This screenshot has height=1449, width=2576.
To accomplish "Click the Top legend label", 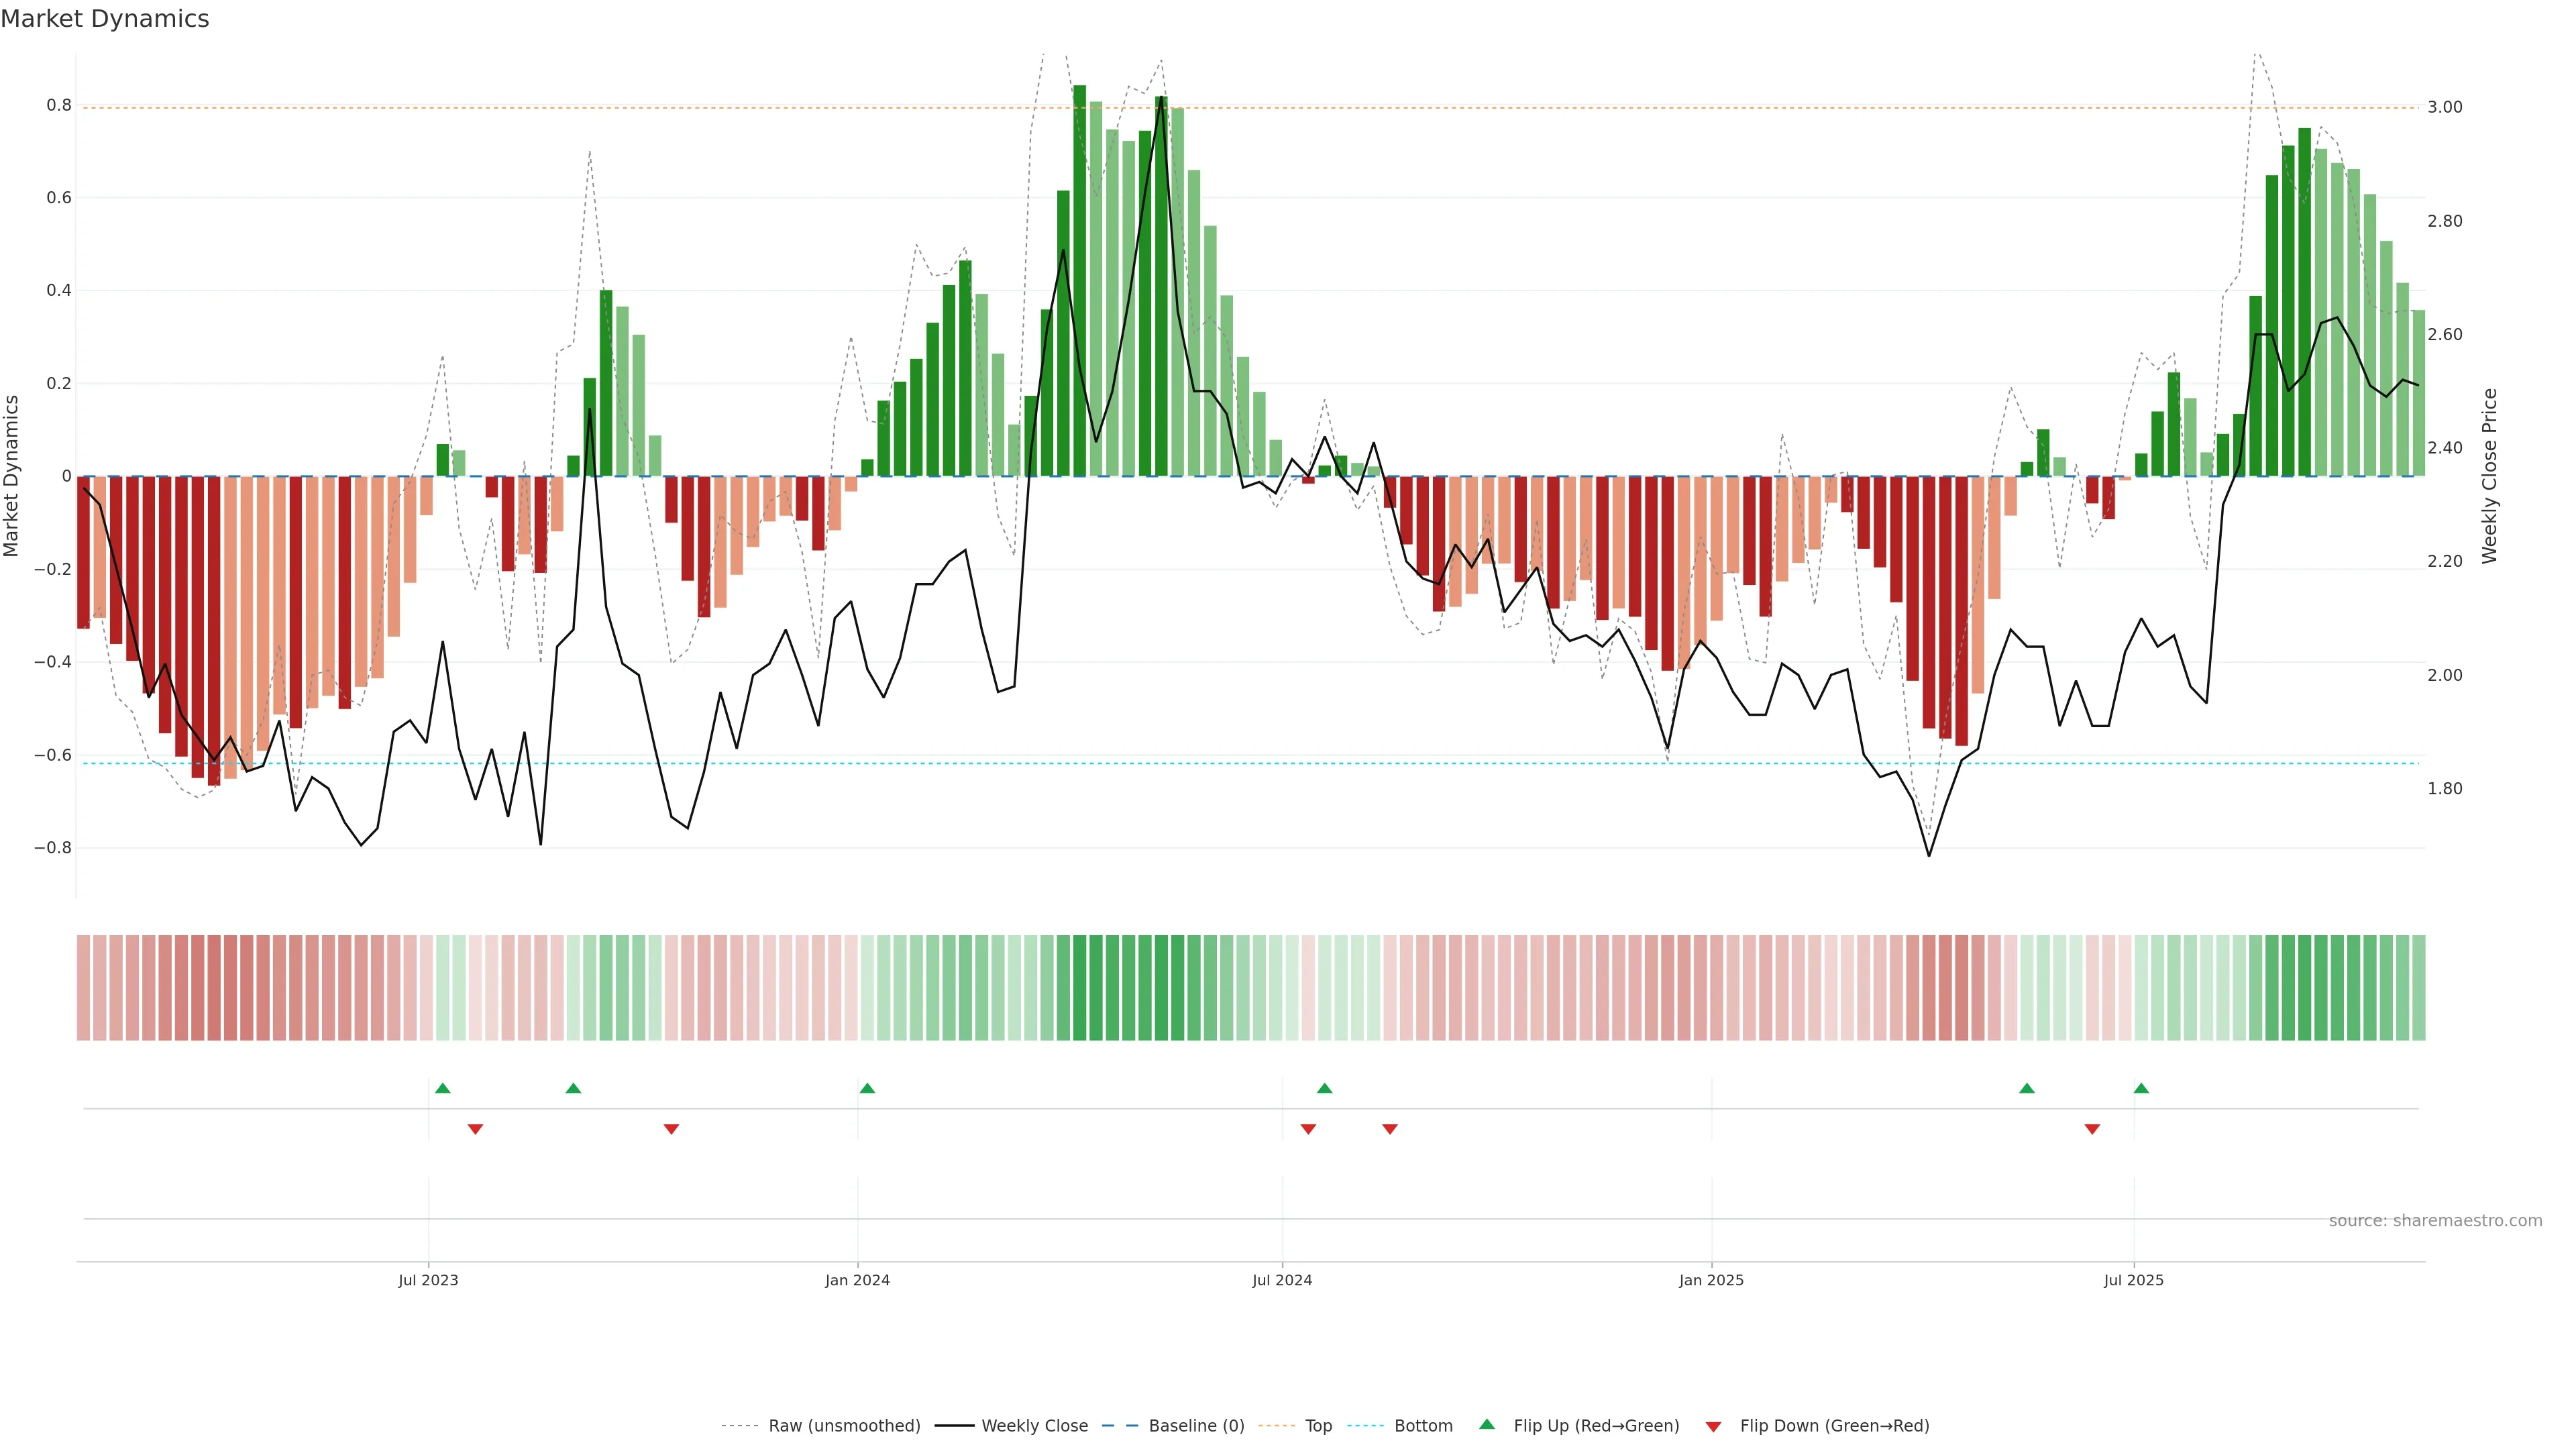I will click(1318, 1426).
